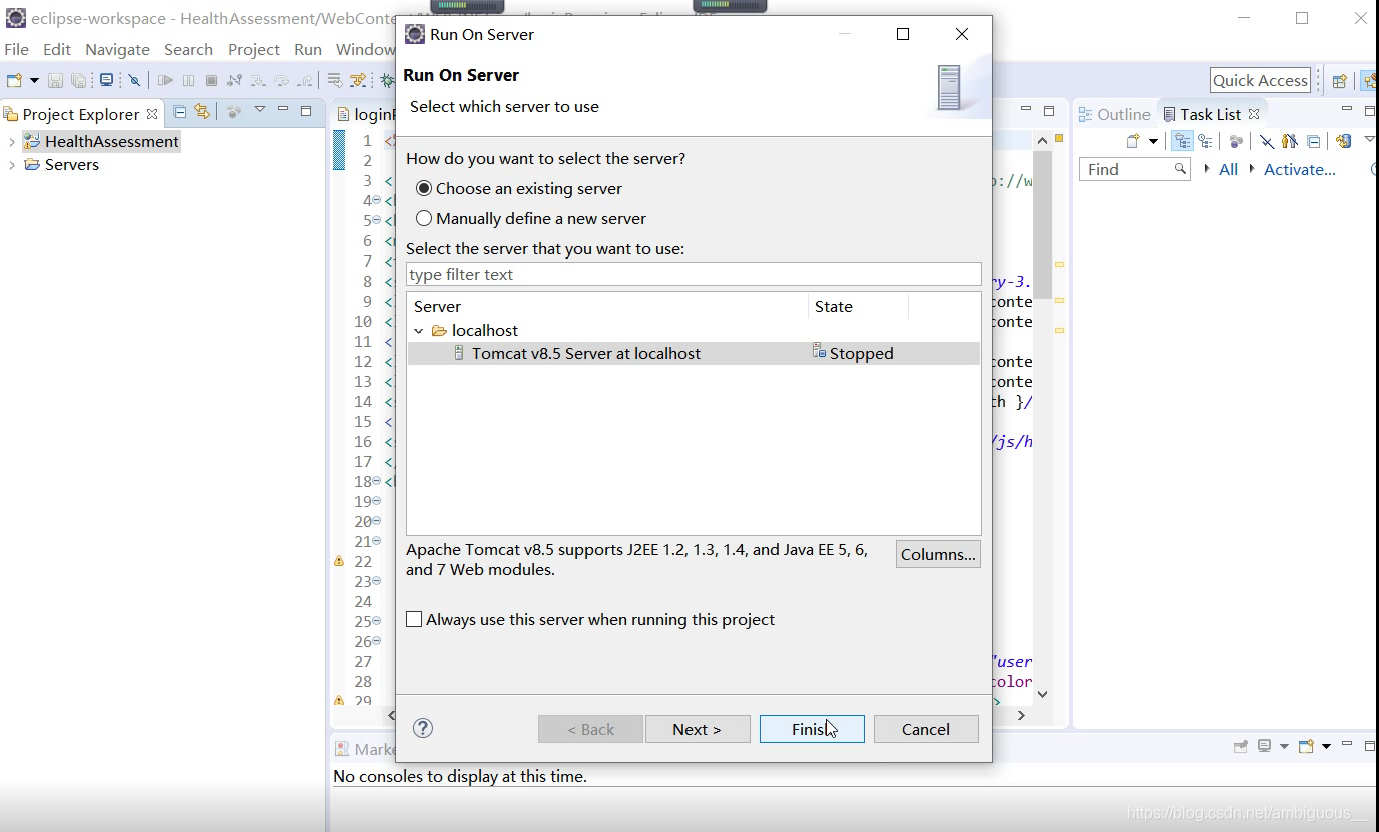Screen dimensions: 1379x832
Task: Click the Activate... link in Task List
Action: click(x=1299, y=169)
